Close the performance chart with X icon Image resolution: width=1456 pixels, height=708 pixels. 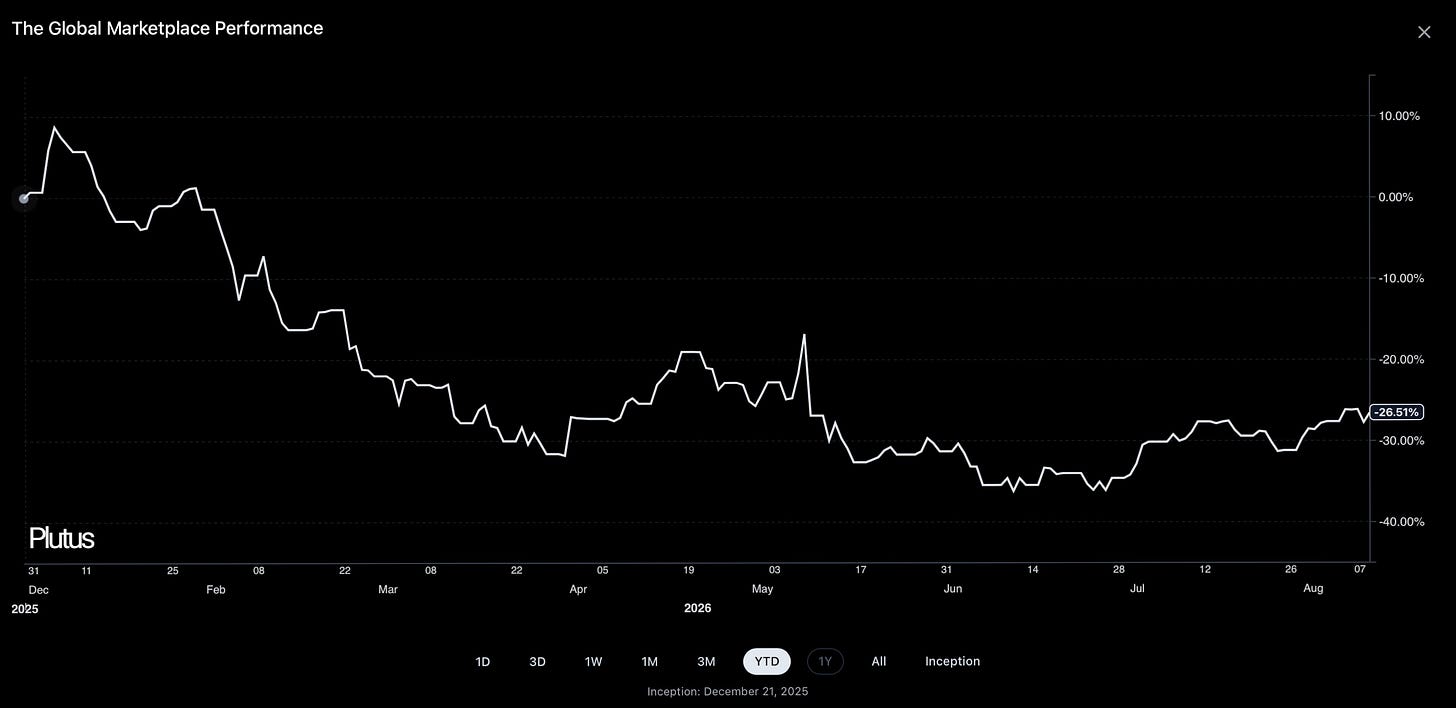pos(1424,32)
